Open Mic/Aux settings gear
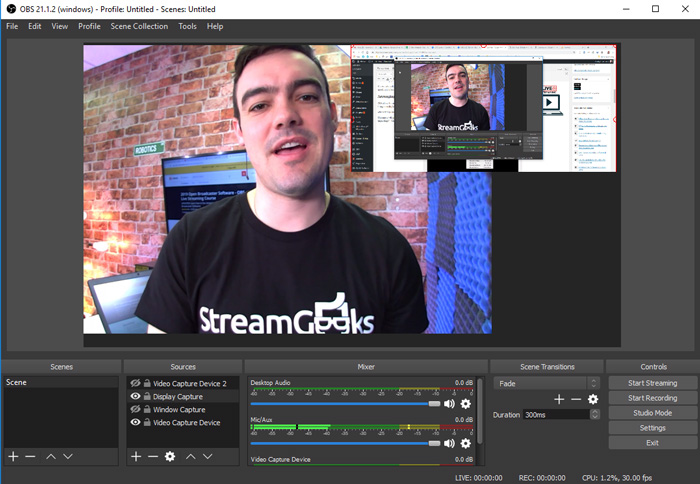This screenshot has width=700, height=484. [x=466, y=443]
